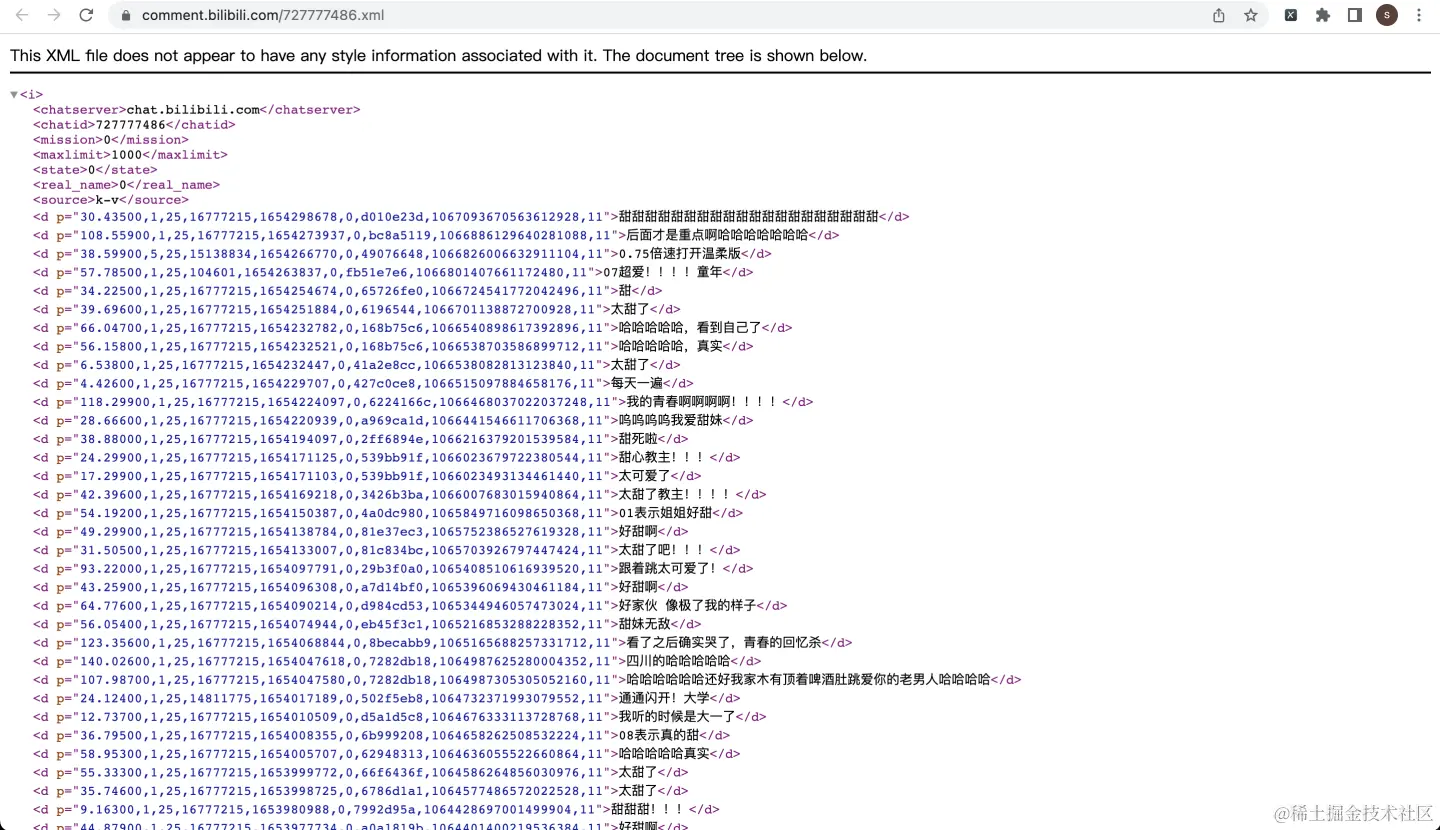Click the XML style information notice text
1440x830 pixels.
(x=439, y=56)
